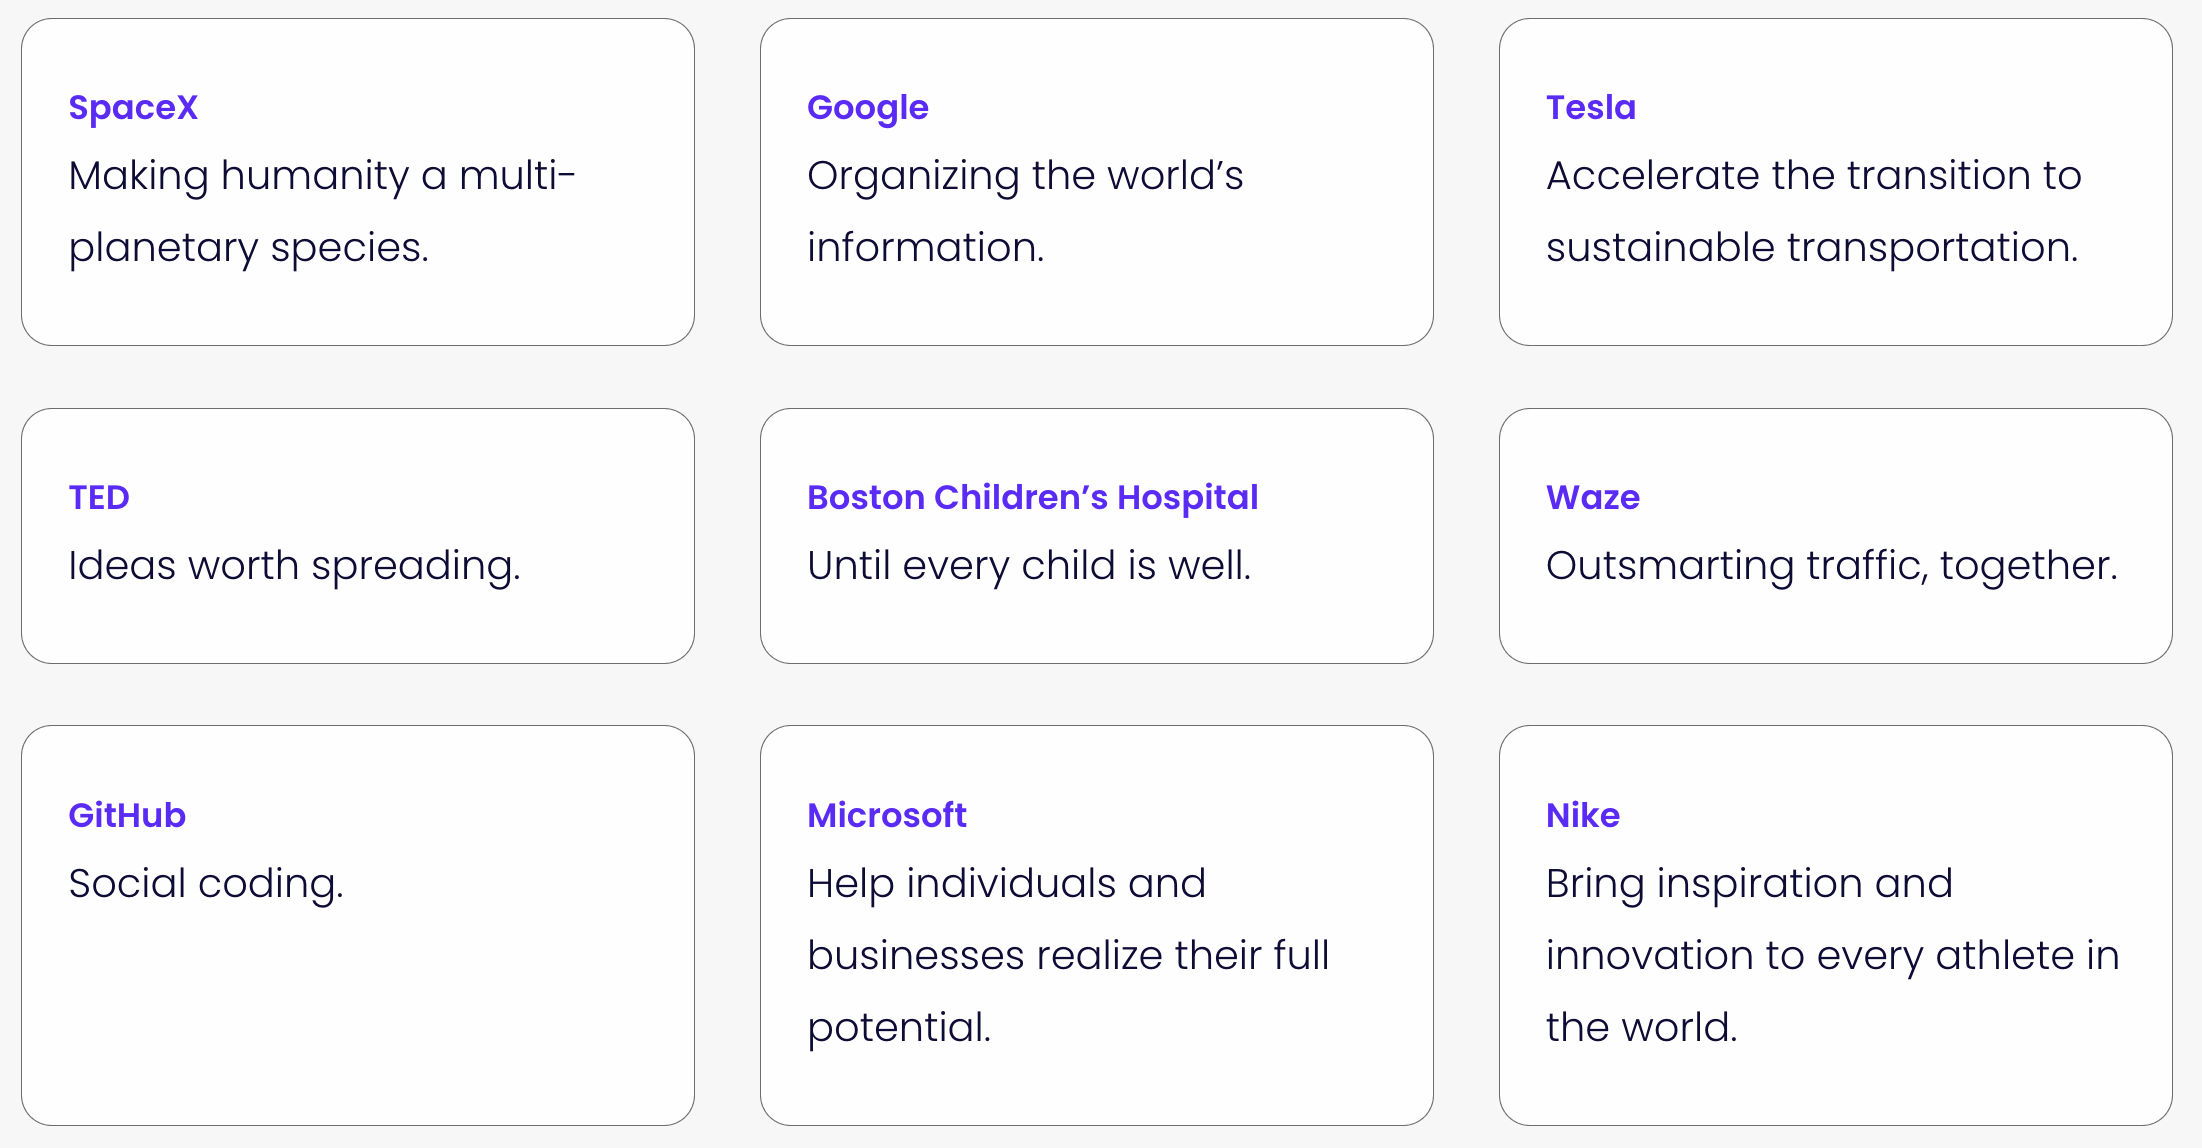Select 'Outsmarting traffic, together.' tagline
2202x1148 pixels.
point(1832,566)
